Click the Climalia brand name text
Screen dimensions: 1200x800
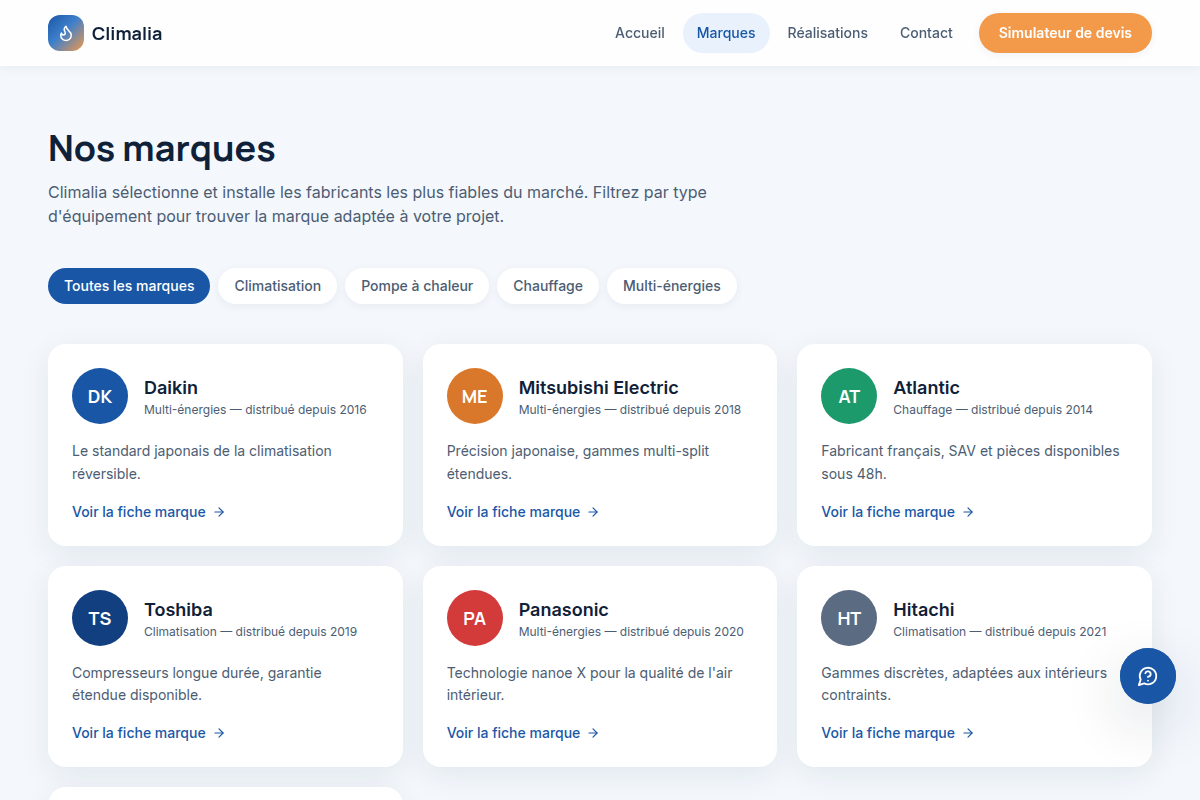click(127, 34)
